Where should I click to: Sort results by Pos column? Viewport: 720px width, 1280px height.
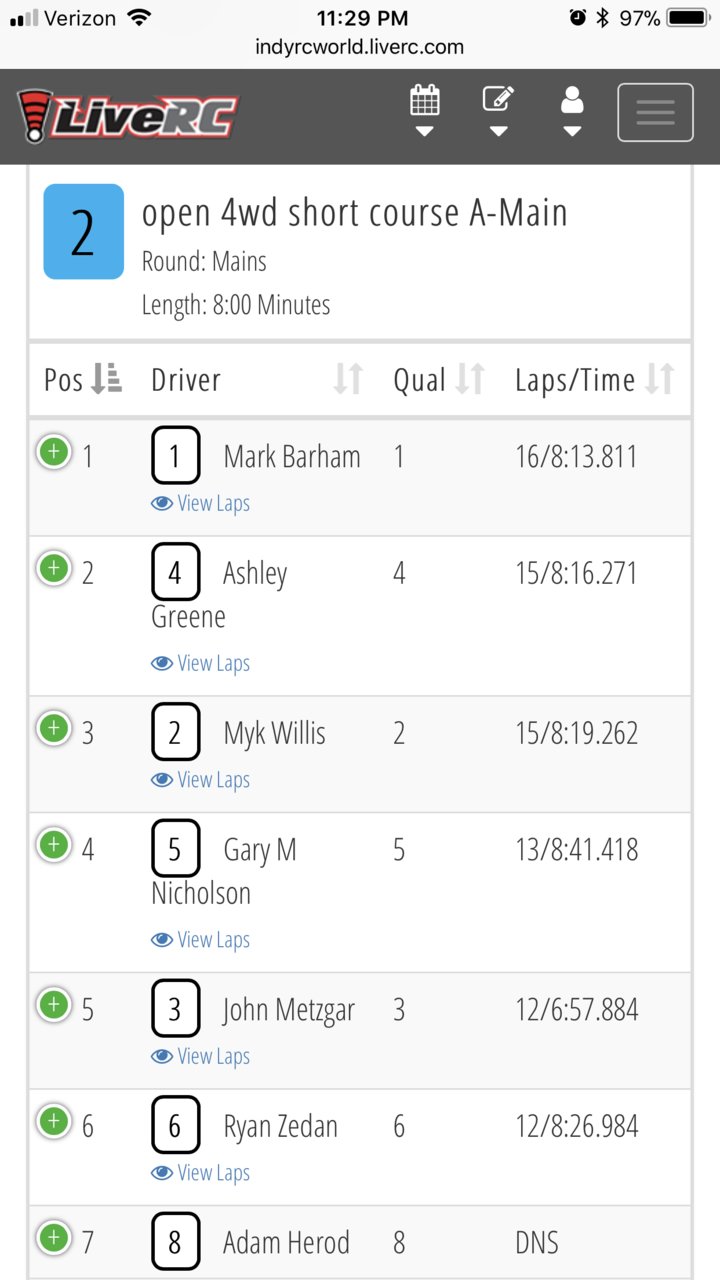pos(83,380)
